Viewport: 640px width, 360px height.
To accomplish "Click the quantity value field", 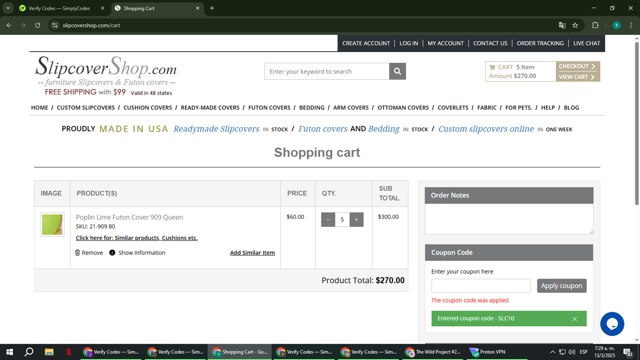I will 342,220.
